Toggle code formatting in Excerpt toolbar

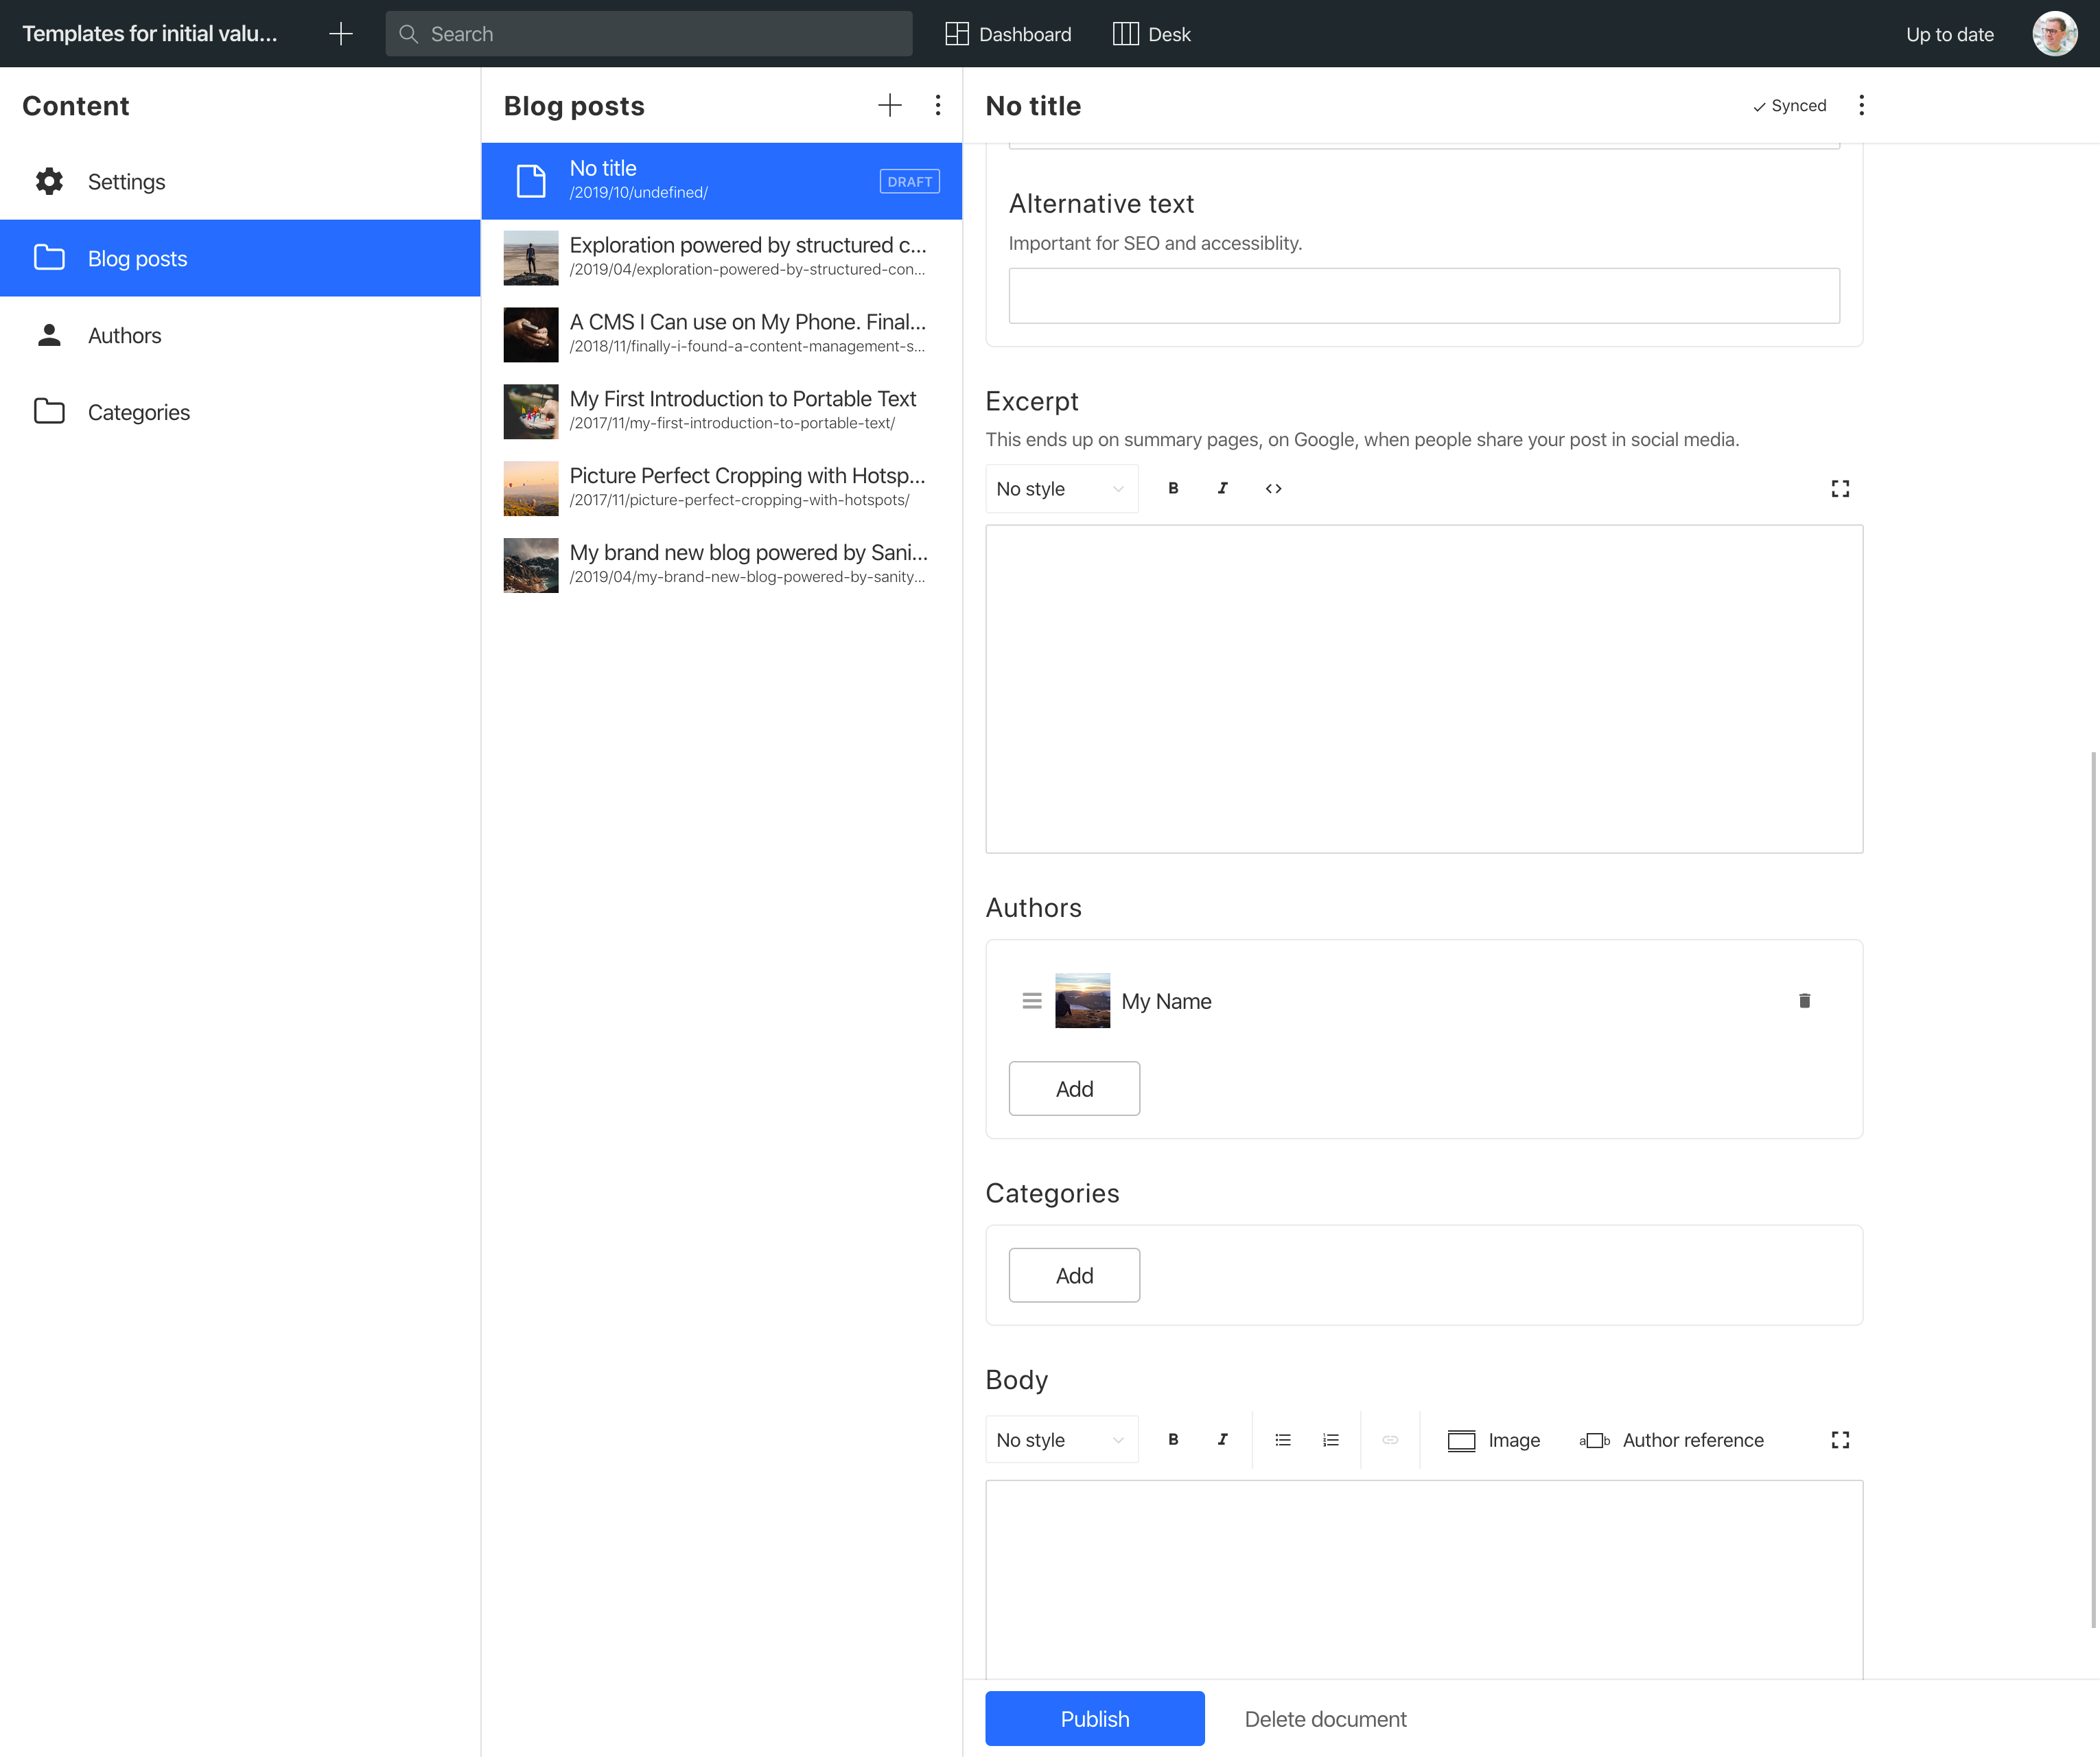coord(1273,489)
